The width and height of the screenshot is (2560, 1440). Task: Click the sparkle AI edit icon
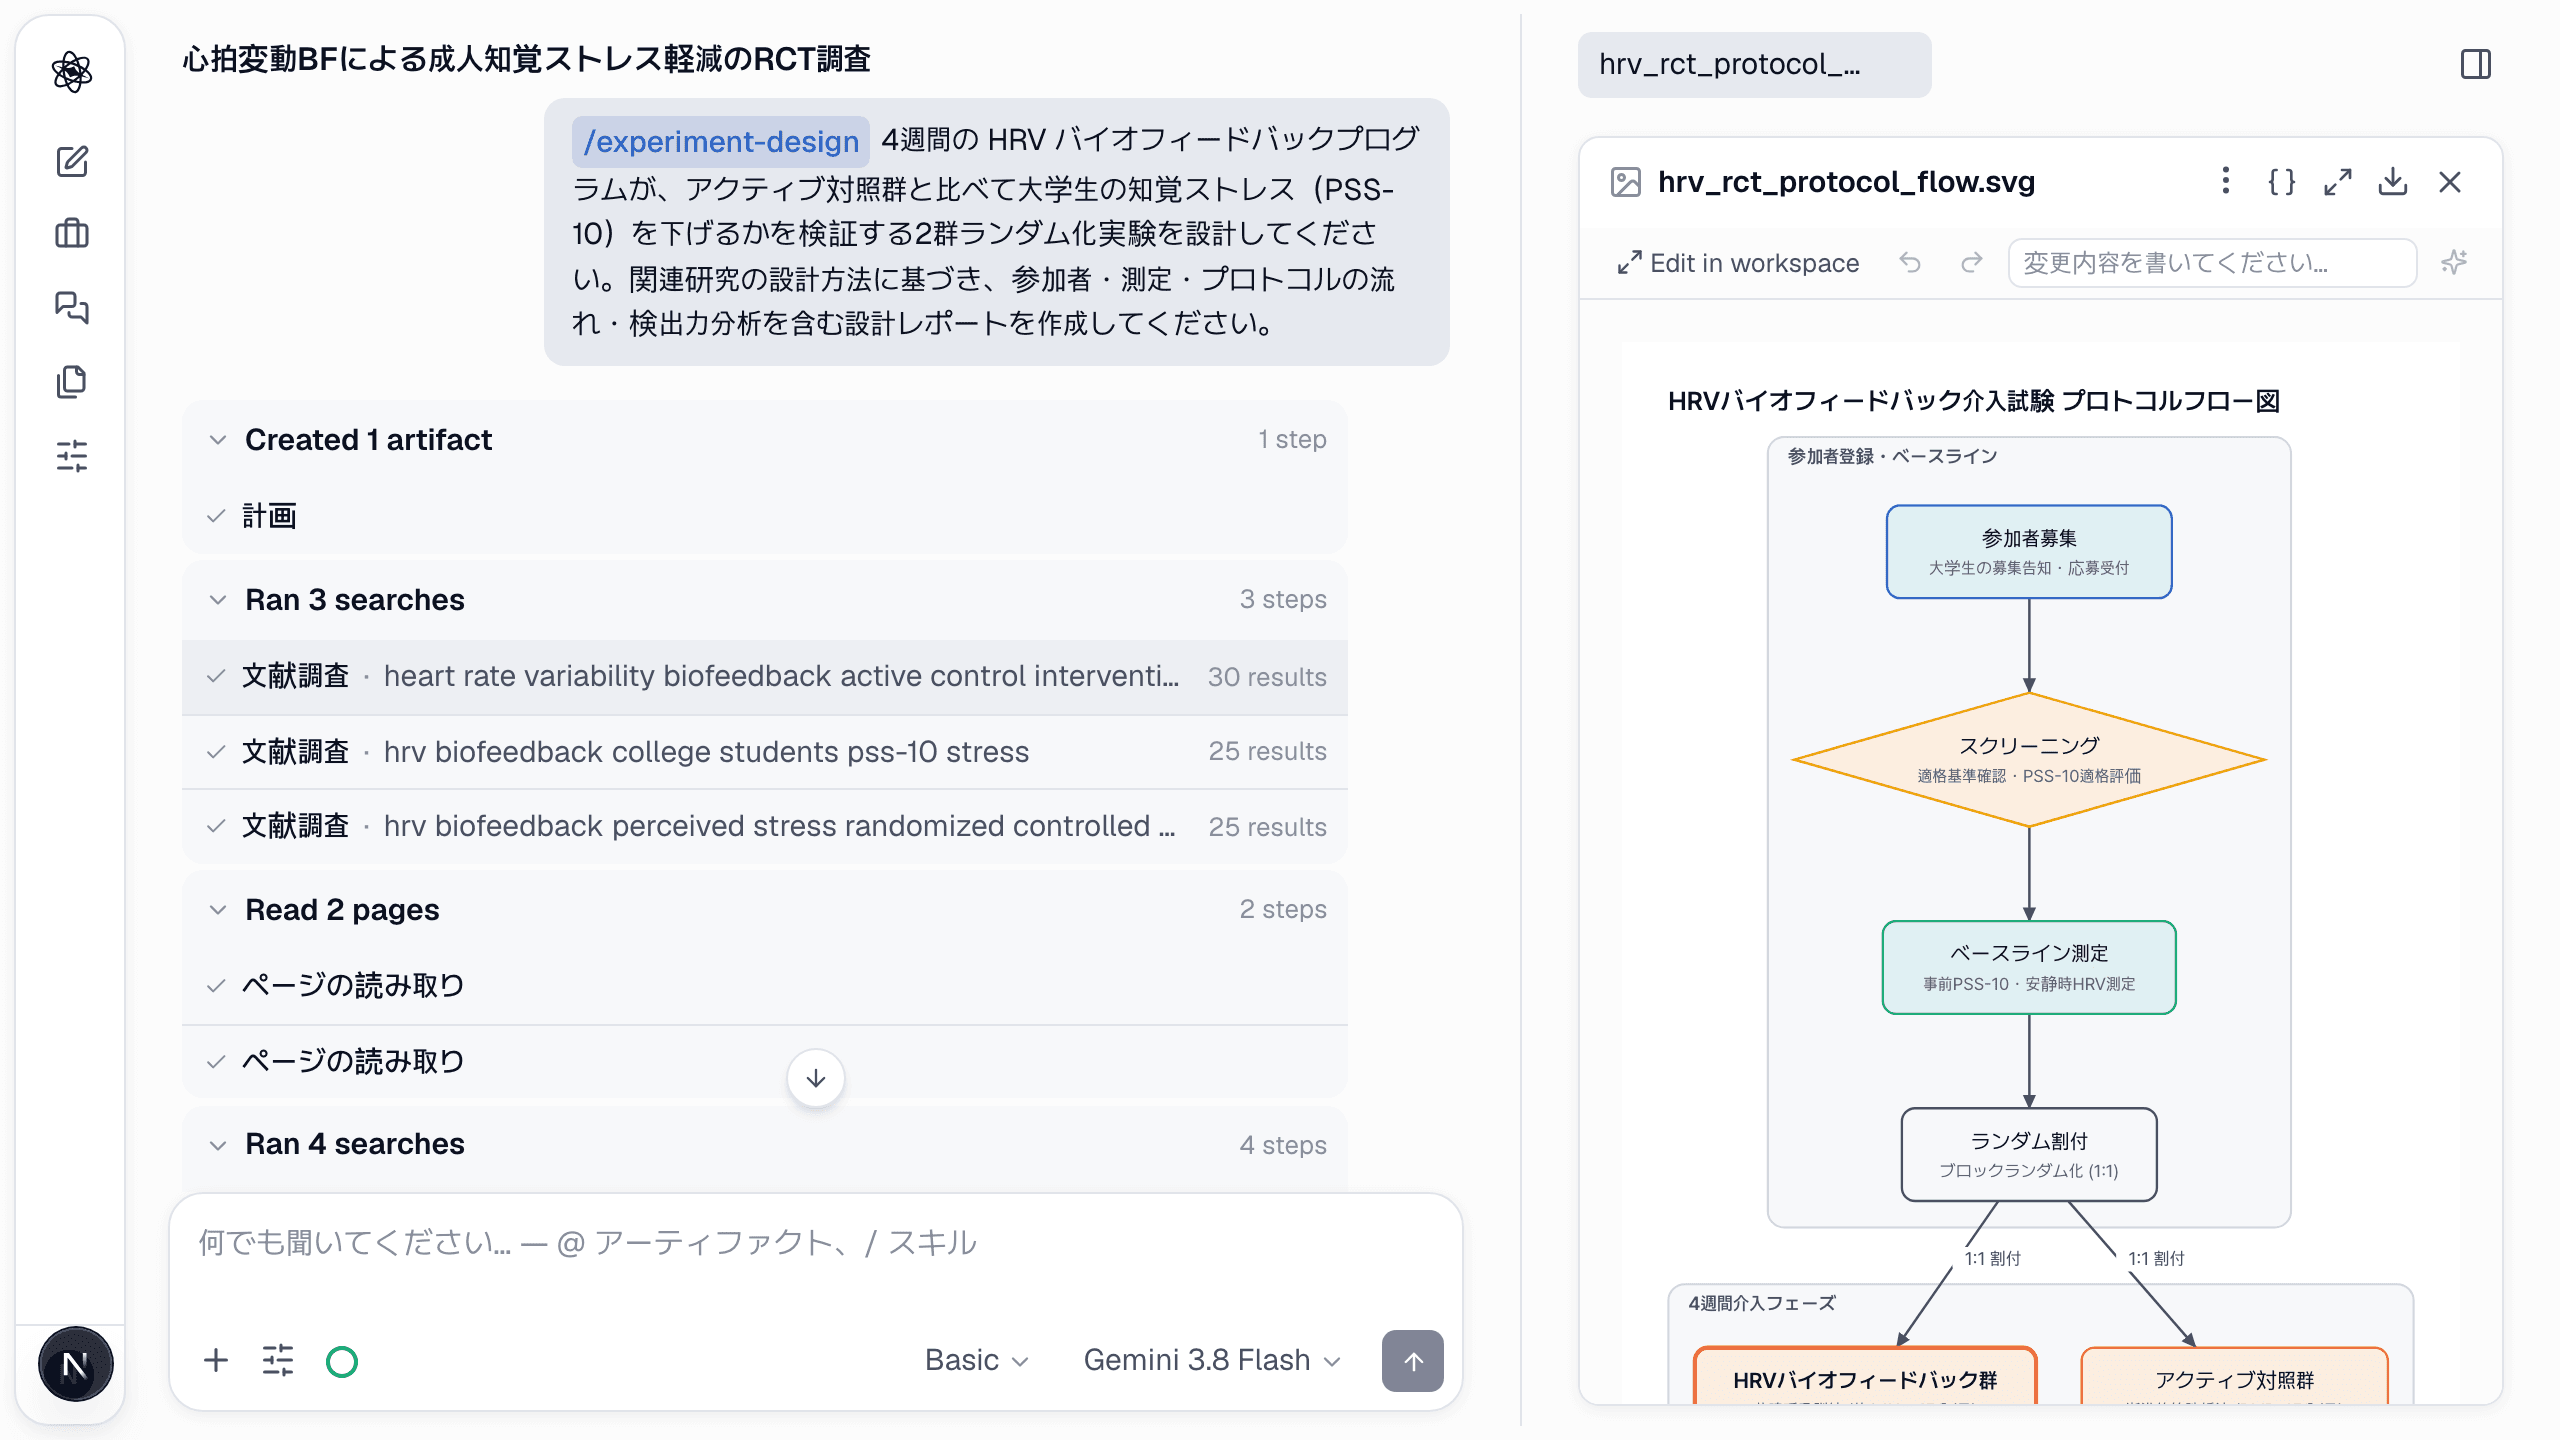[2454, 263]
